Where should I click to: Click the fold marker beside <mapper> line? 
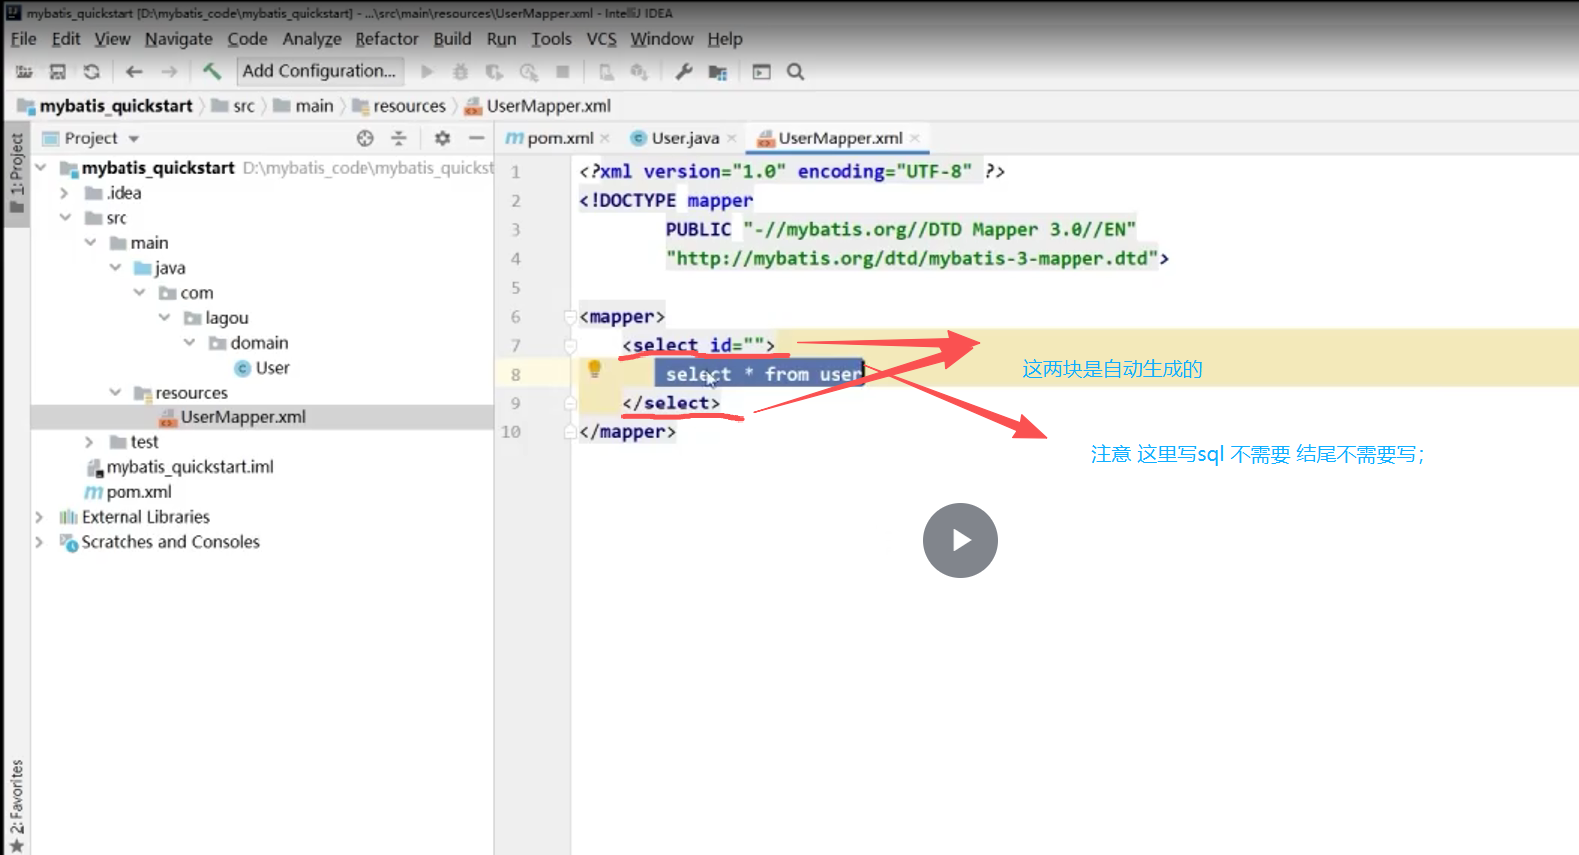coord(571,317)
